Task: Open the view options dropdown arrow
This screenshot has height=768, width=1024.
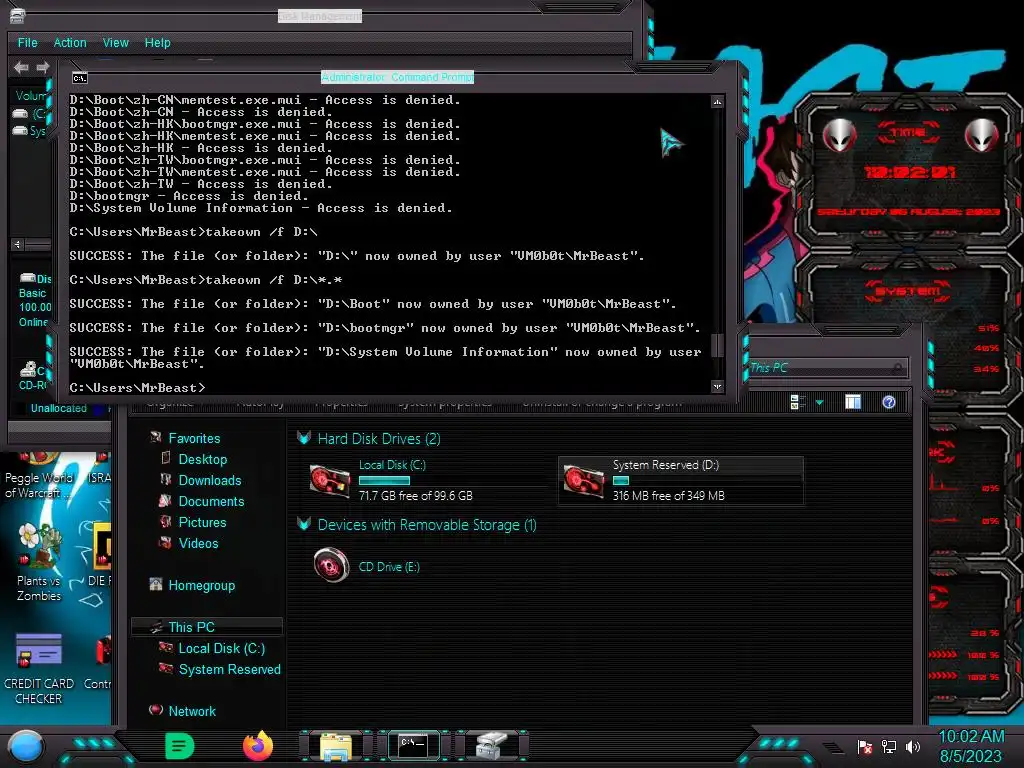Action: click(819, 402)
